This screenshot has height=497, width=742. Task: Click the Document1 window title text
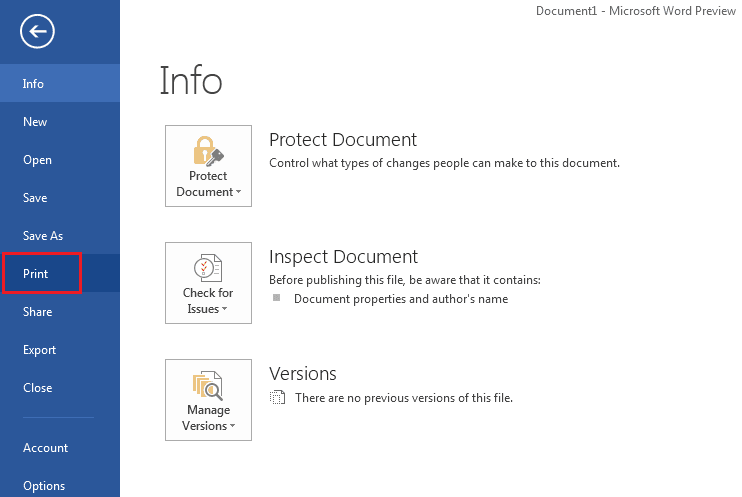click(636, 11)
